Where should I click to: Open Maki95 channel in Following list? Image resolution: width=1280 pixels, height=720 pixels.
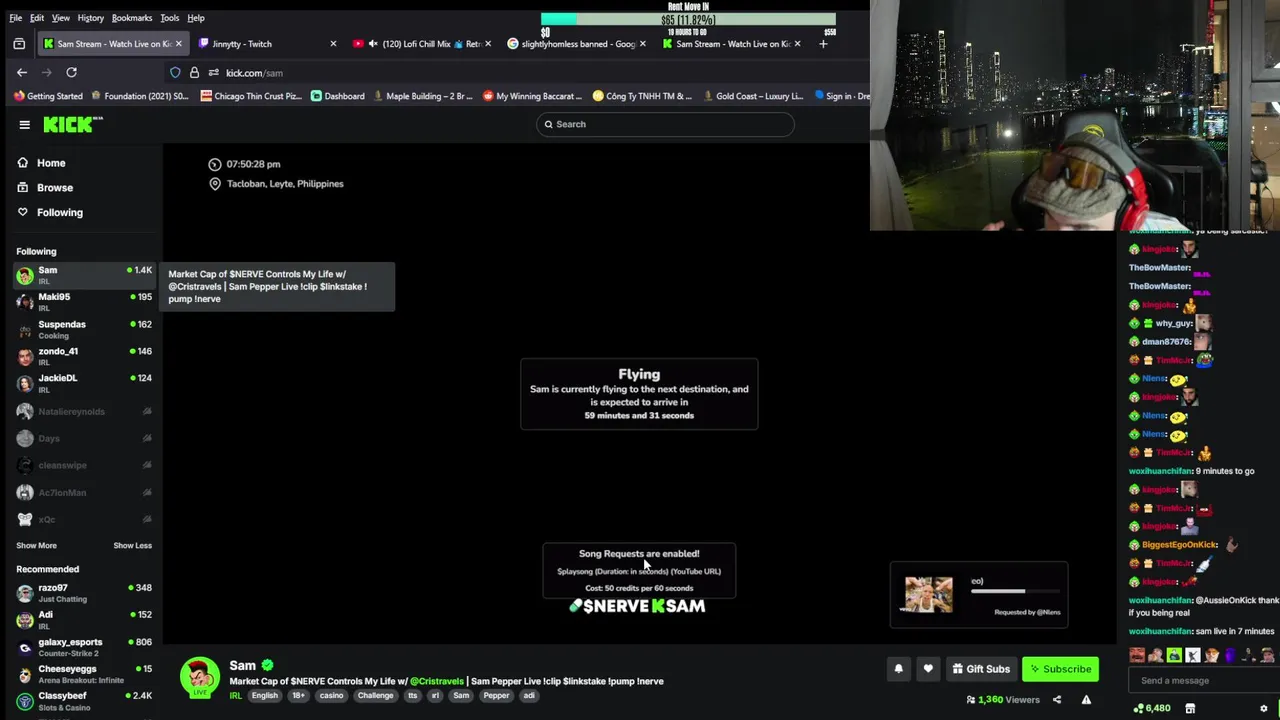84,302
